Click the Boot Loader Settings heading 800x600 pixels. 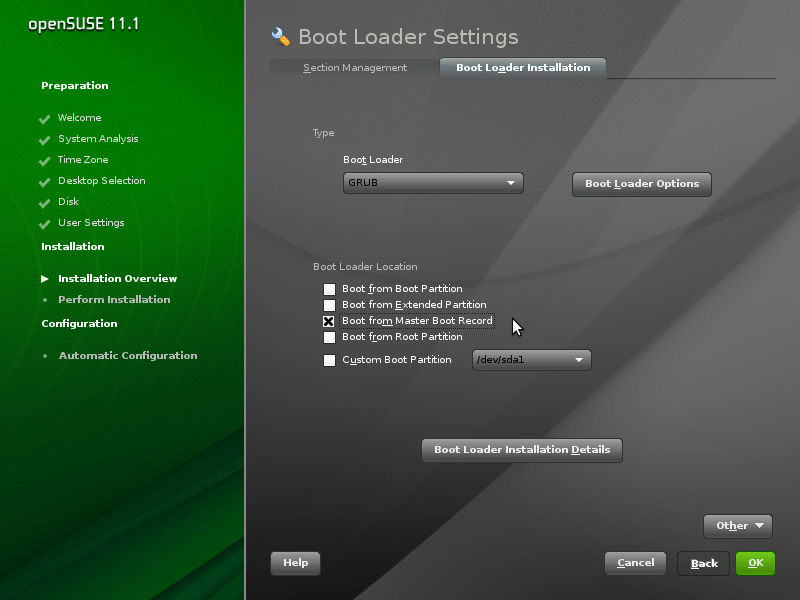408,37
